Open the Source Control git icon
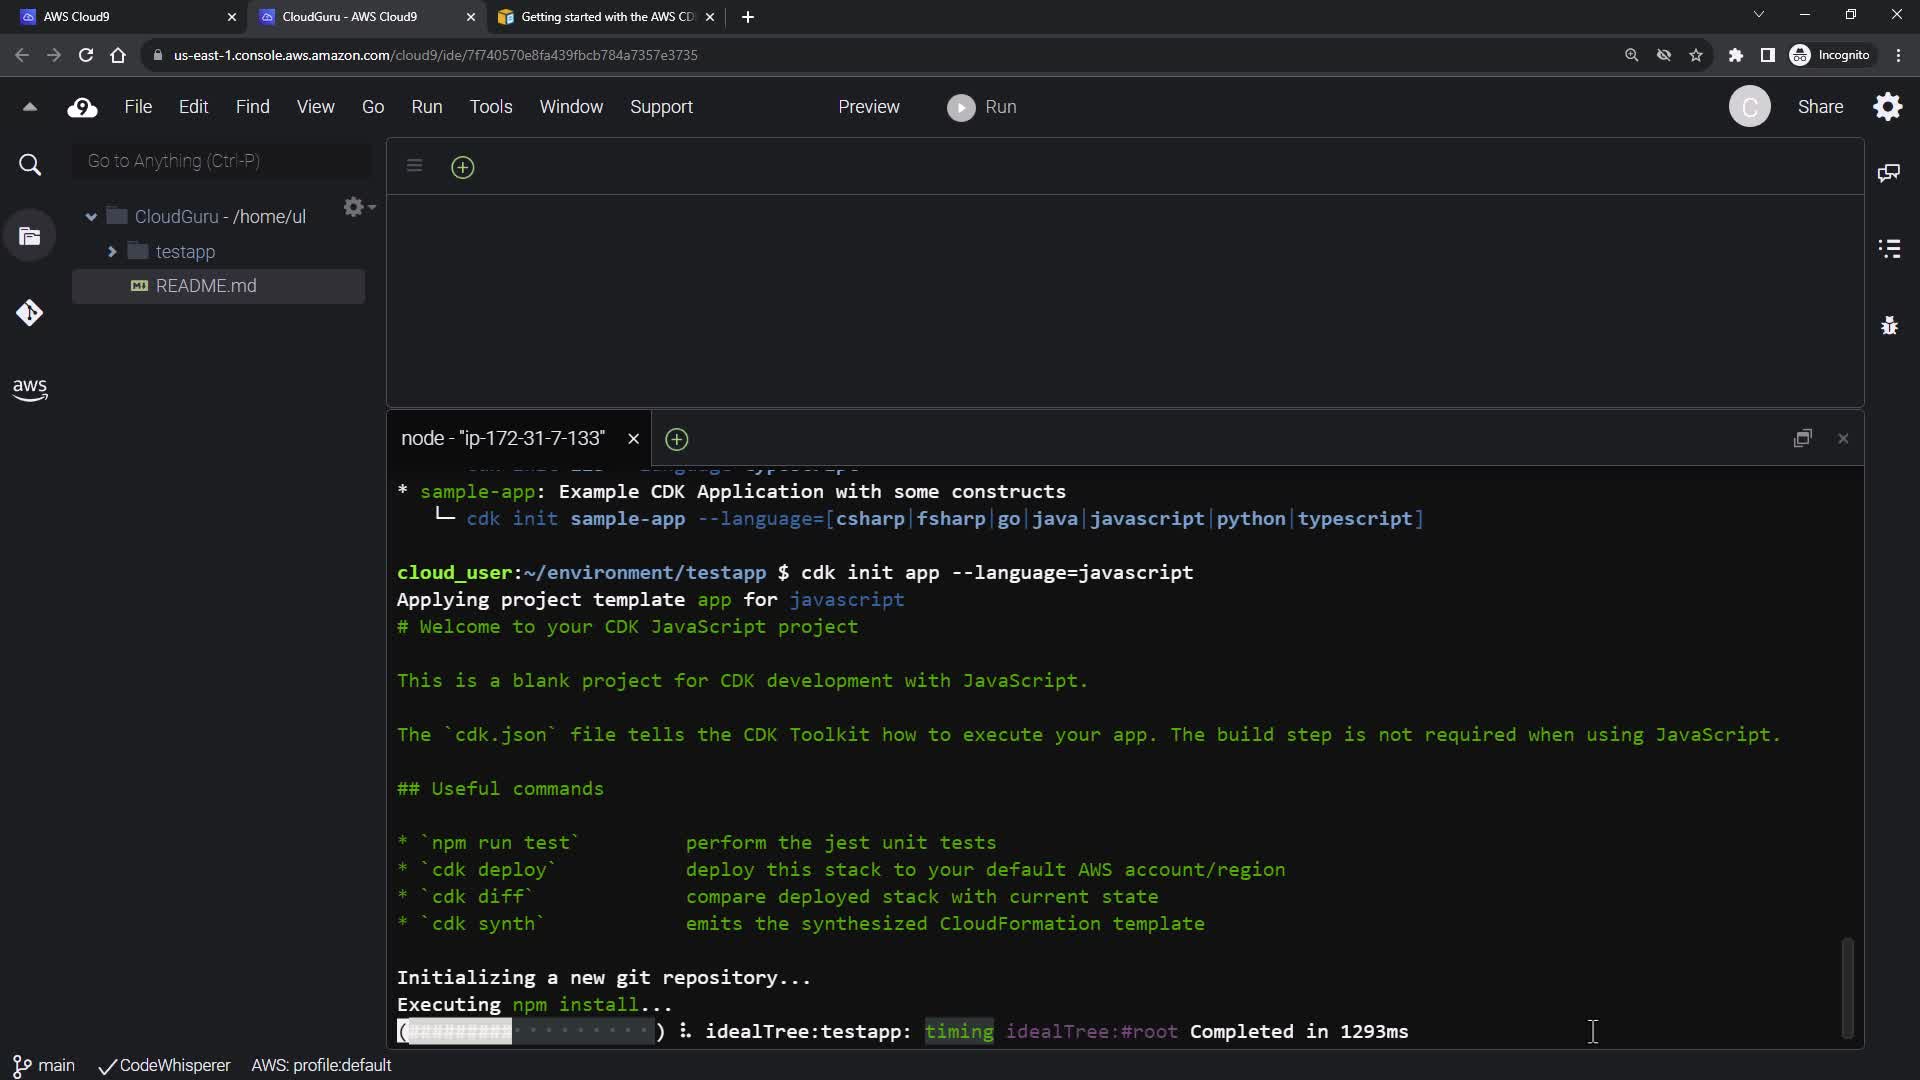Viewport: 1920px width, 1080px height. tap(30, 313)
